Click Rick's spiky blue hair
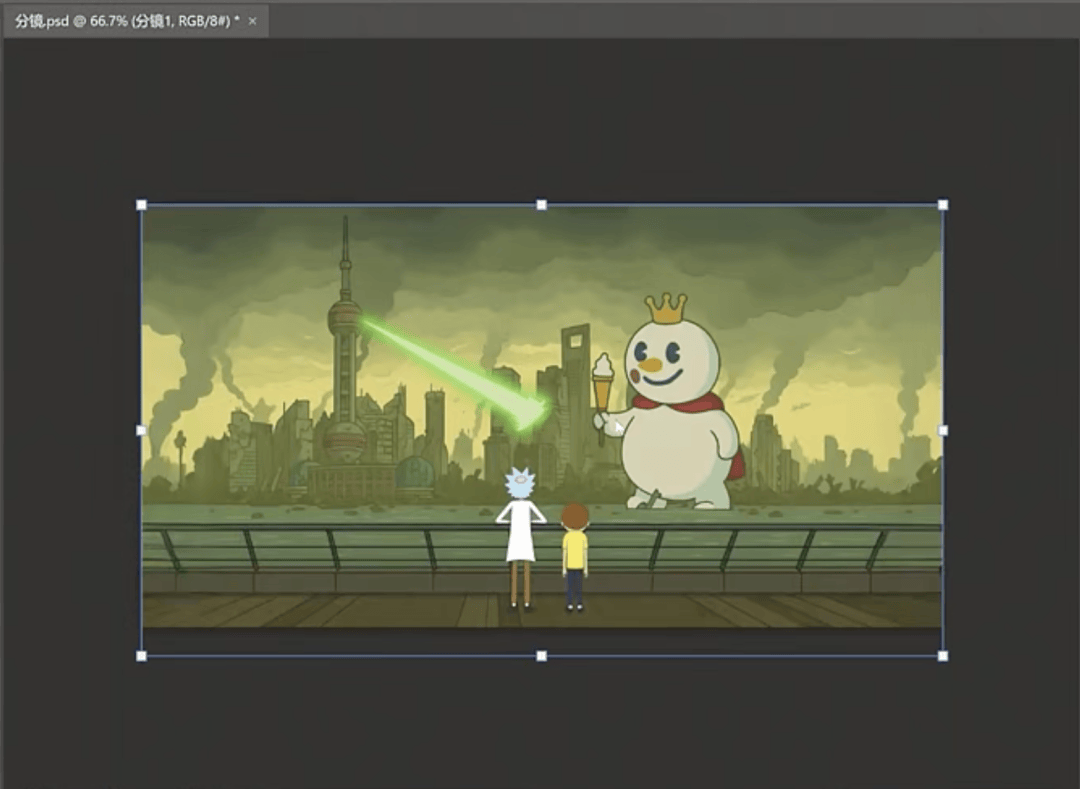The width and height of the screenshot is (1080, 789). (520, 484)
